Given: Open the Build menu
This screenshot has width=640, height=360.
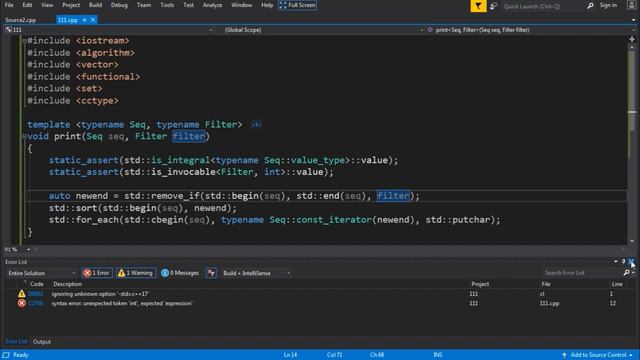Looking at the screenshot, I should [x=95, y=5].
